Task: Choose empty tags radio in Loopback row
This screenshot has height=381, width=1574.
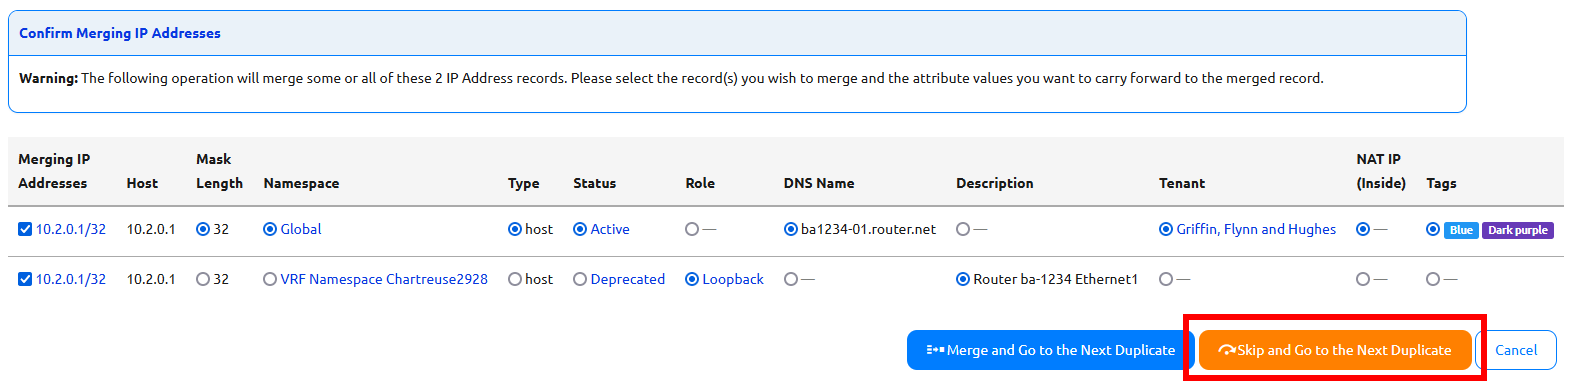Action: pyautogui.click(x=1433, y=279)
